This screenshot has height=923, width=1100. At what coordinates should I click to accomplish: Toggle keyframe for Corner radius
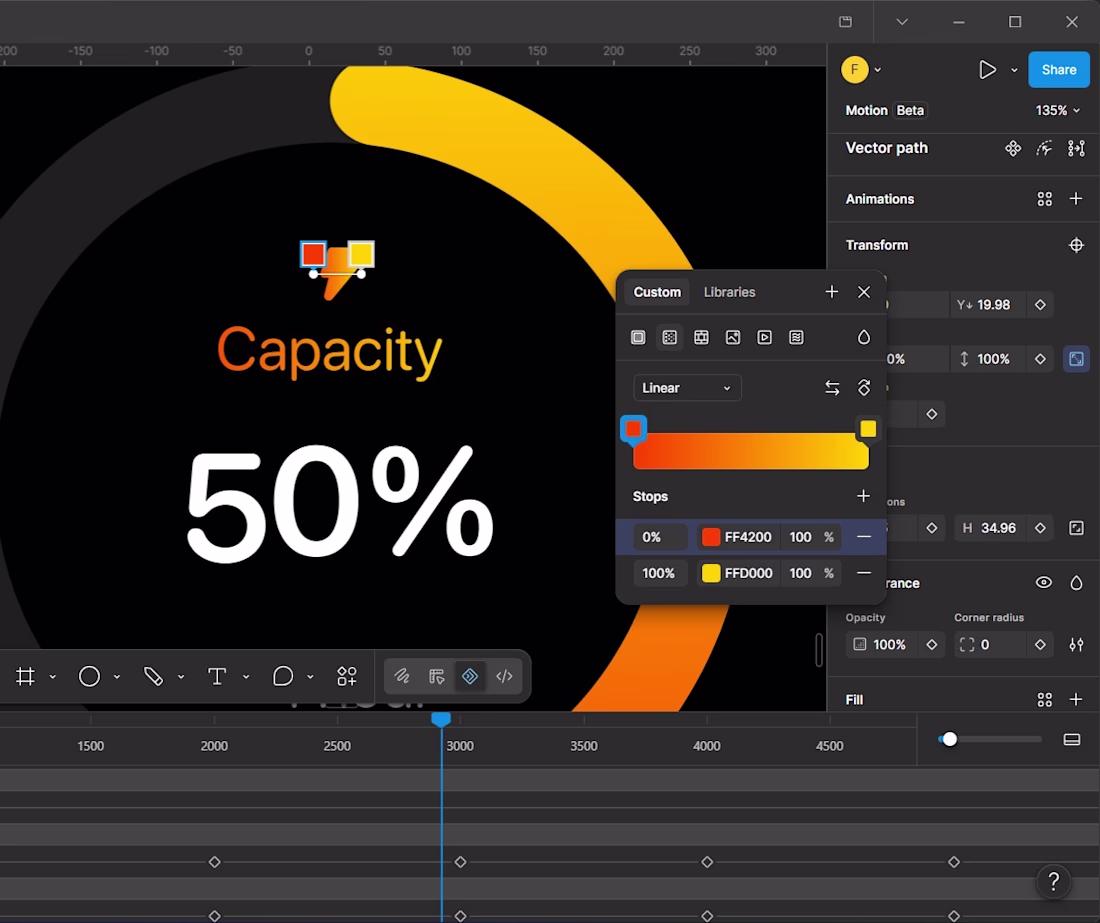(1040, 645)
